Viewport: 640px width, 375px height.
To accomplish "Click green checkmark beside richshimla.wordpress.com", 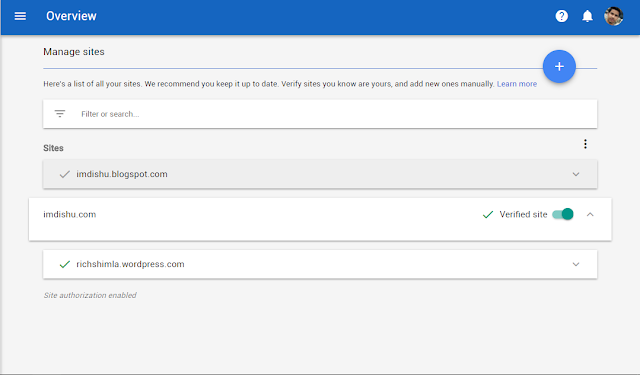I will coord(64,264).
